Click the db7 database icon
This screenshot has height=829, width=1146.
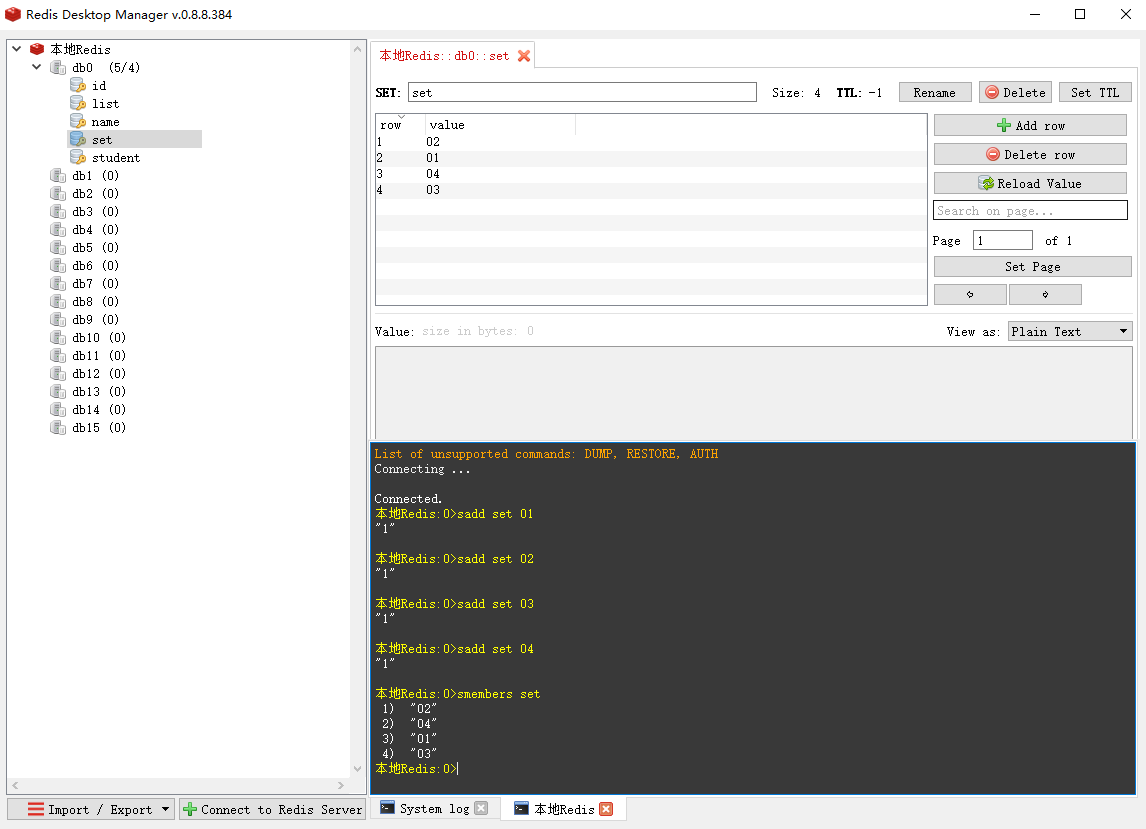coord(58,284)
